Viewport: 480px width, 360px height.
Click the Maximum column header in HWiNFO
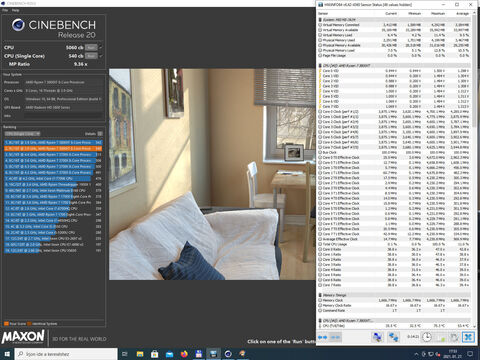438,14
